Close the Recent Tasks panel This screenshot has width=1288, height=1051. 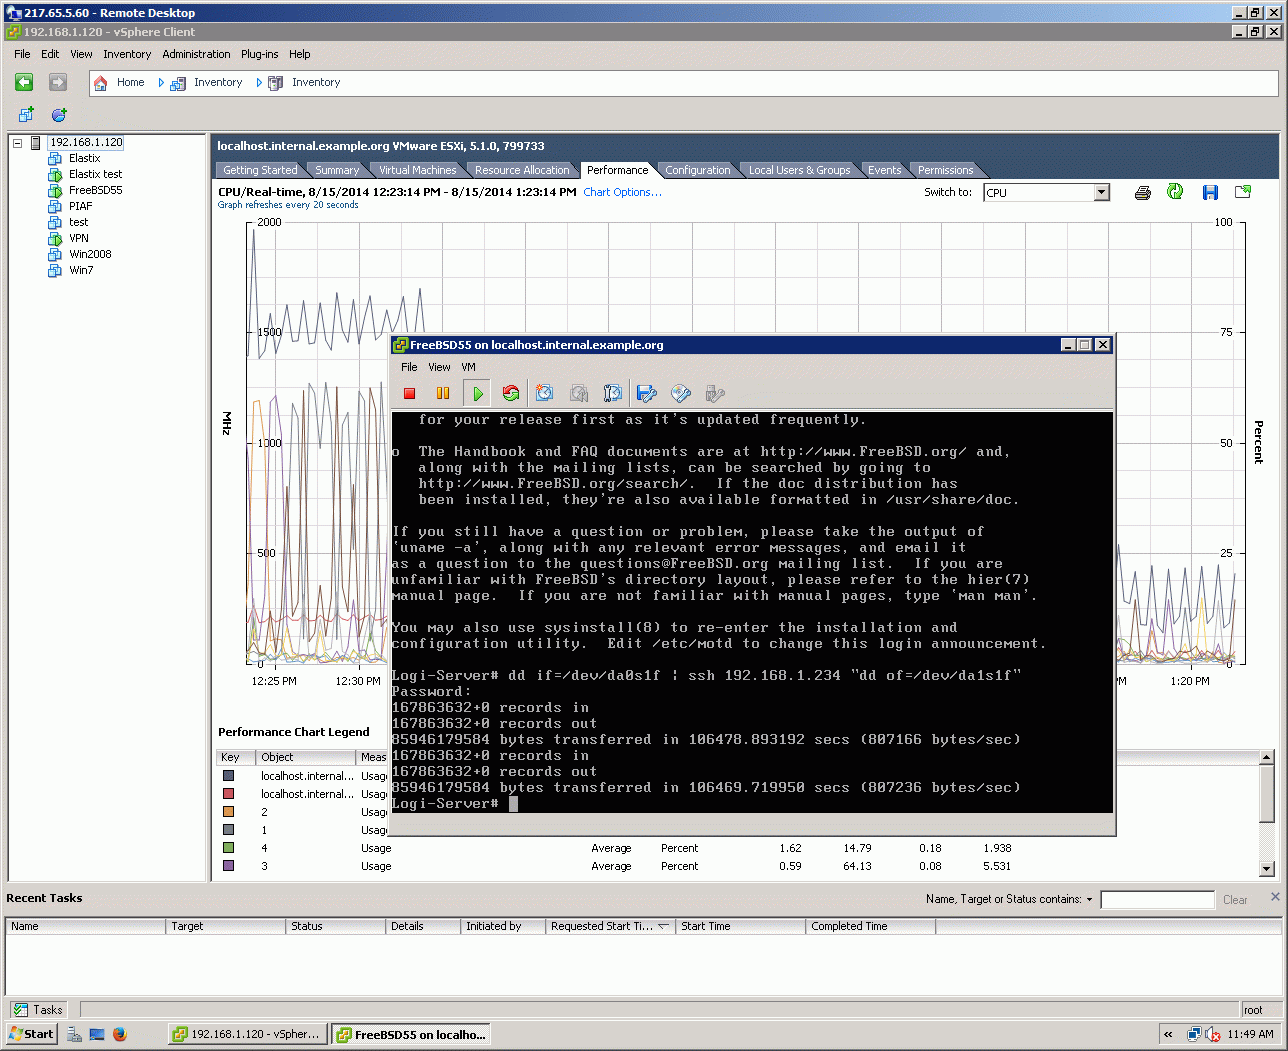click(1275, 897)
